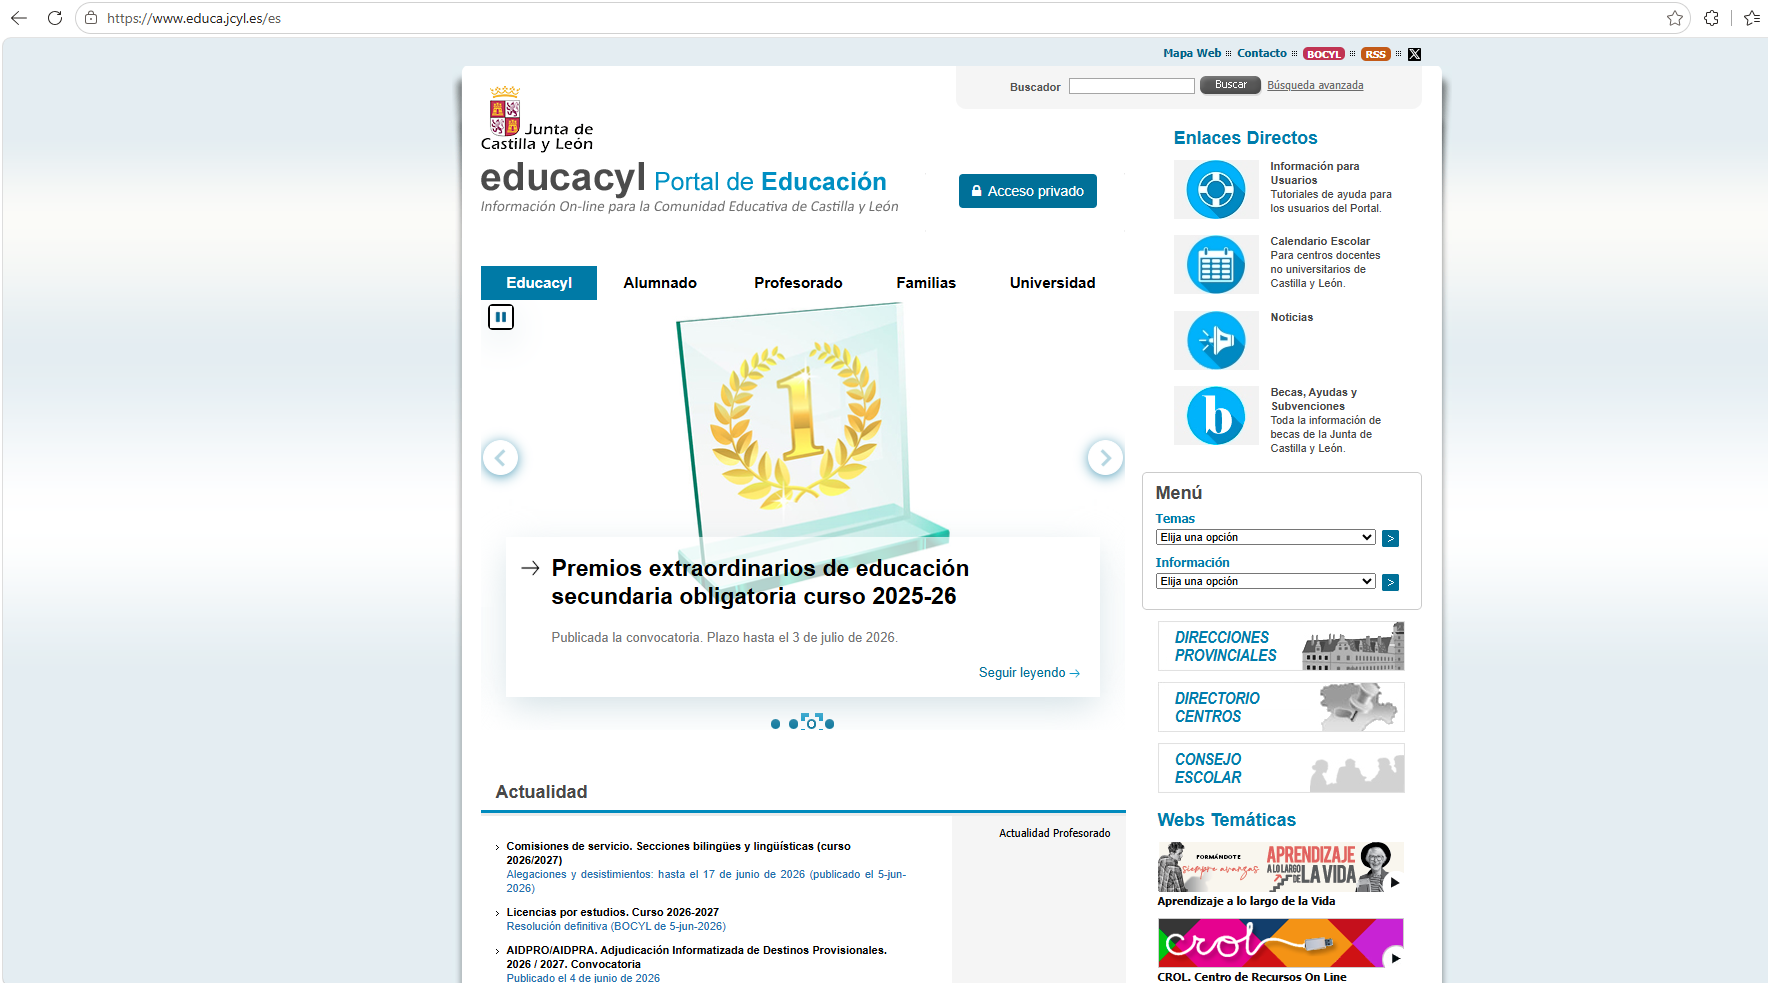This screenshot has width=1768, height=983.
Task: Click the Junta de Castilla y León logo
Action: point(537,118)
